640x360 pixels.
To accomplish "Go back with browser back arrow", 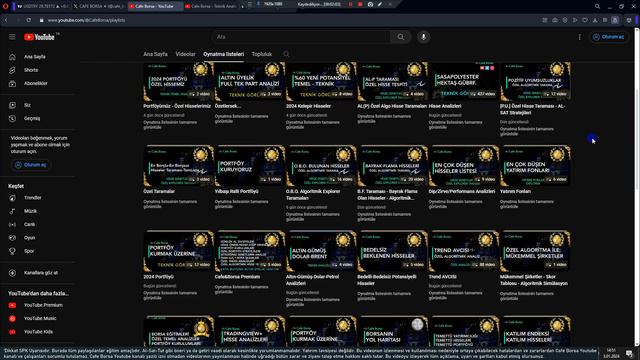I will click(x=6, y=20).
